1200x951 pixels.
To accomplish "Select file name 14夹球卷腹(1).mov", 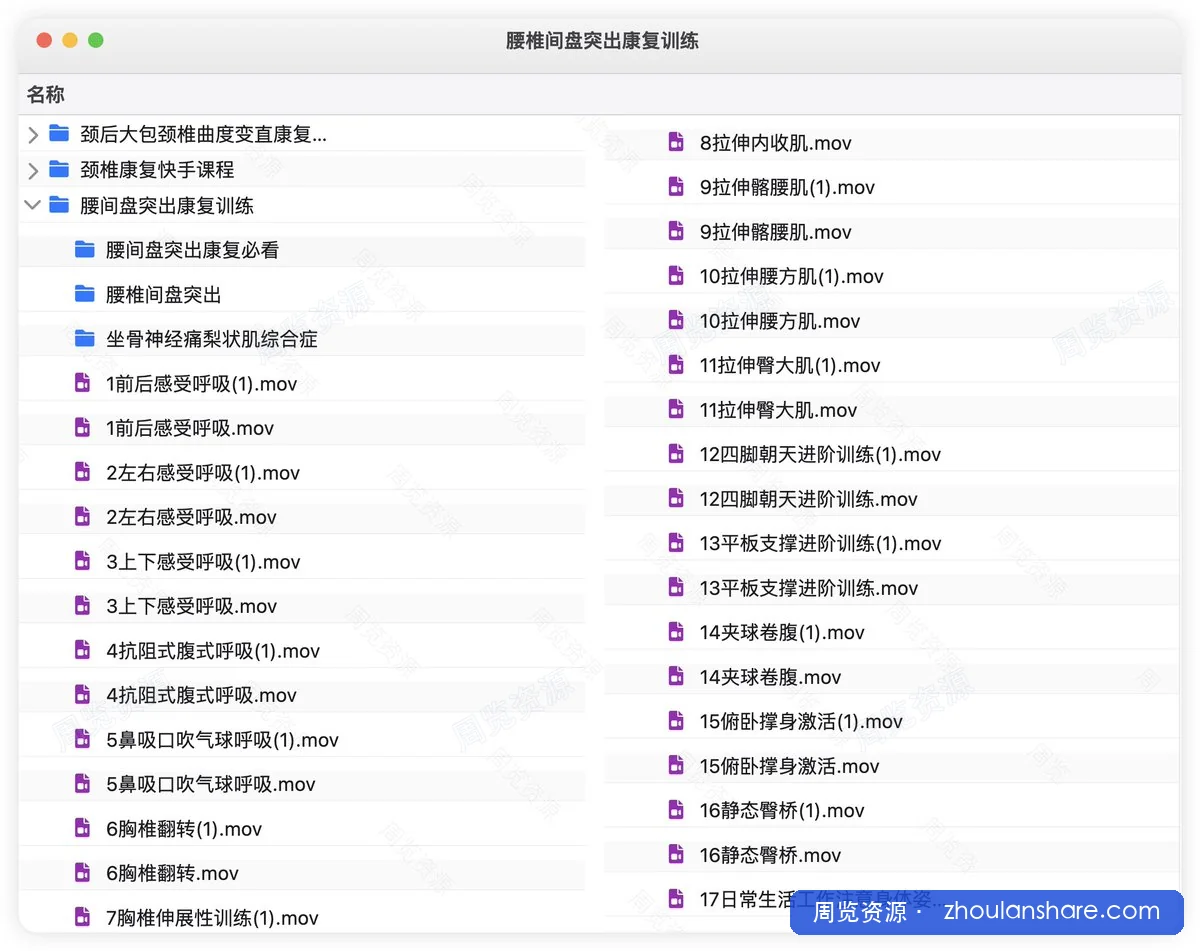I will coord(783,632).
